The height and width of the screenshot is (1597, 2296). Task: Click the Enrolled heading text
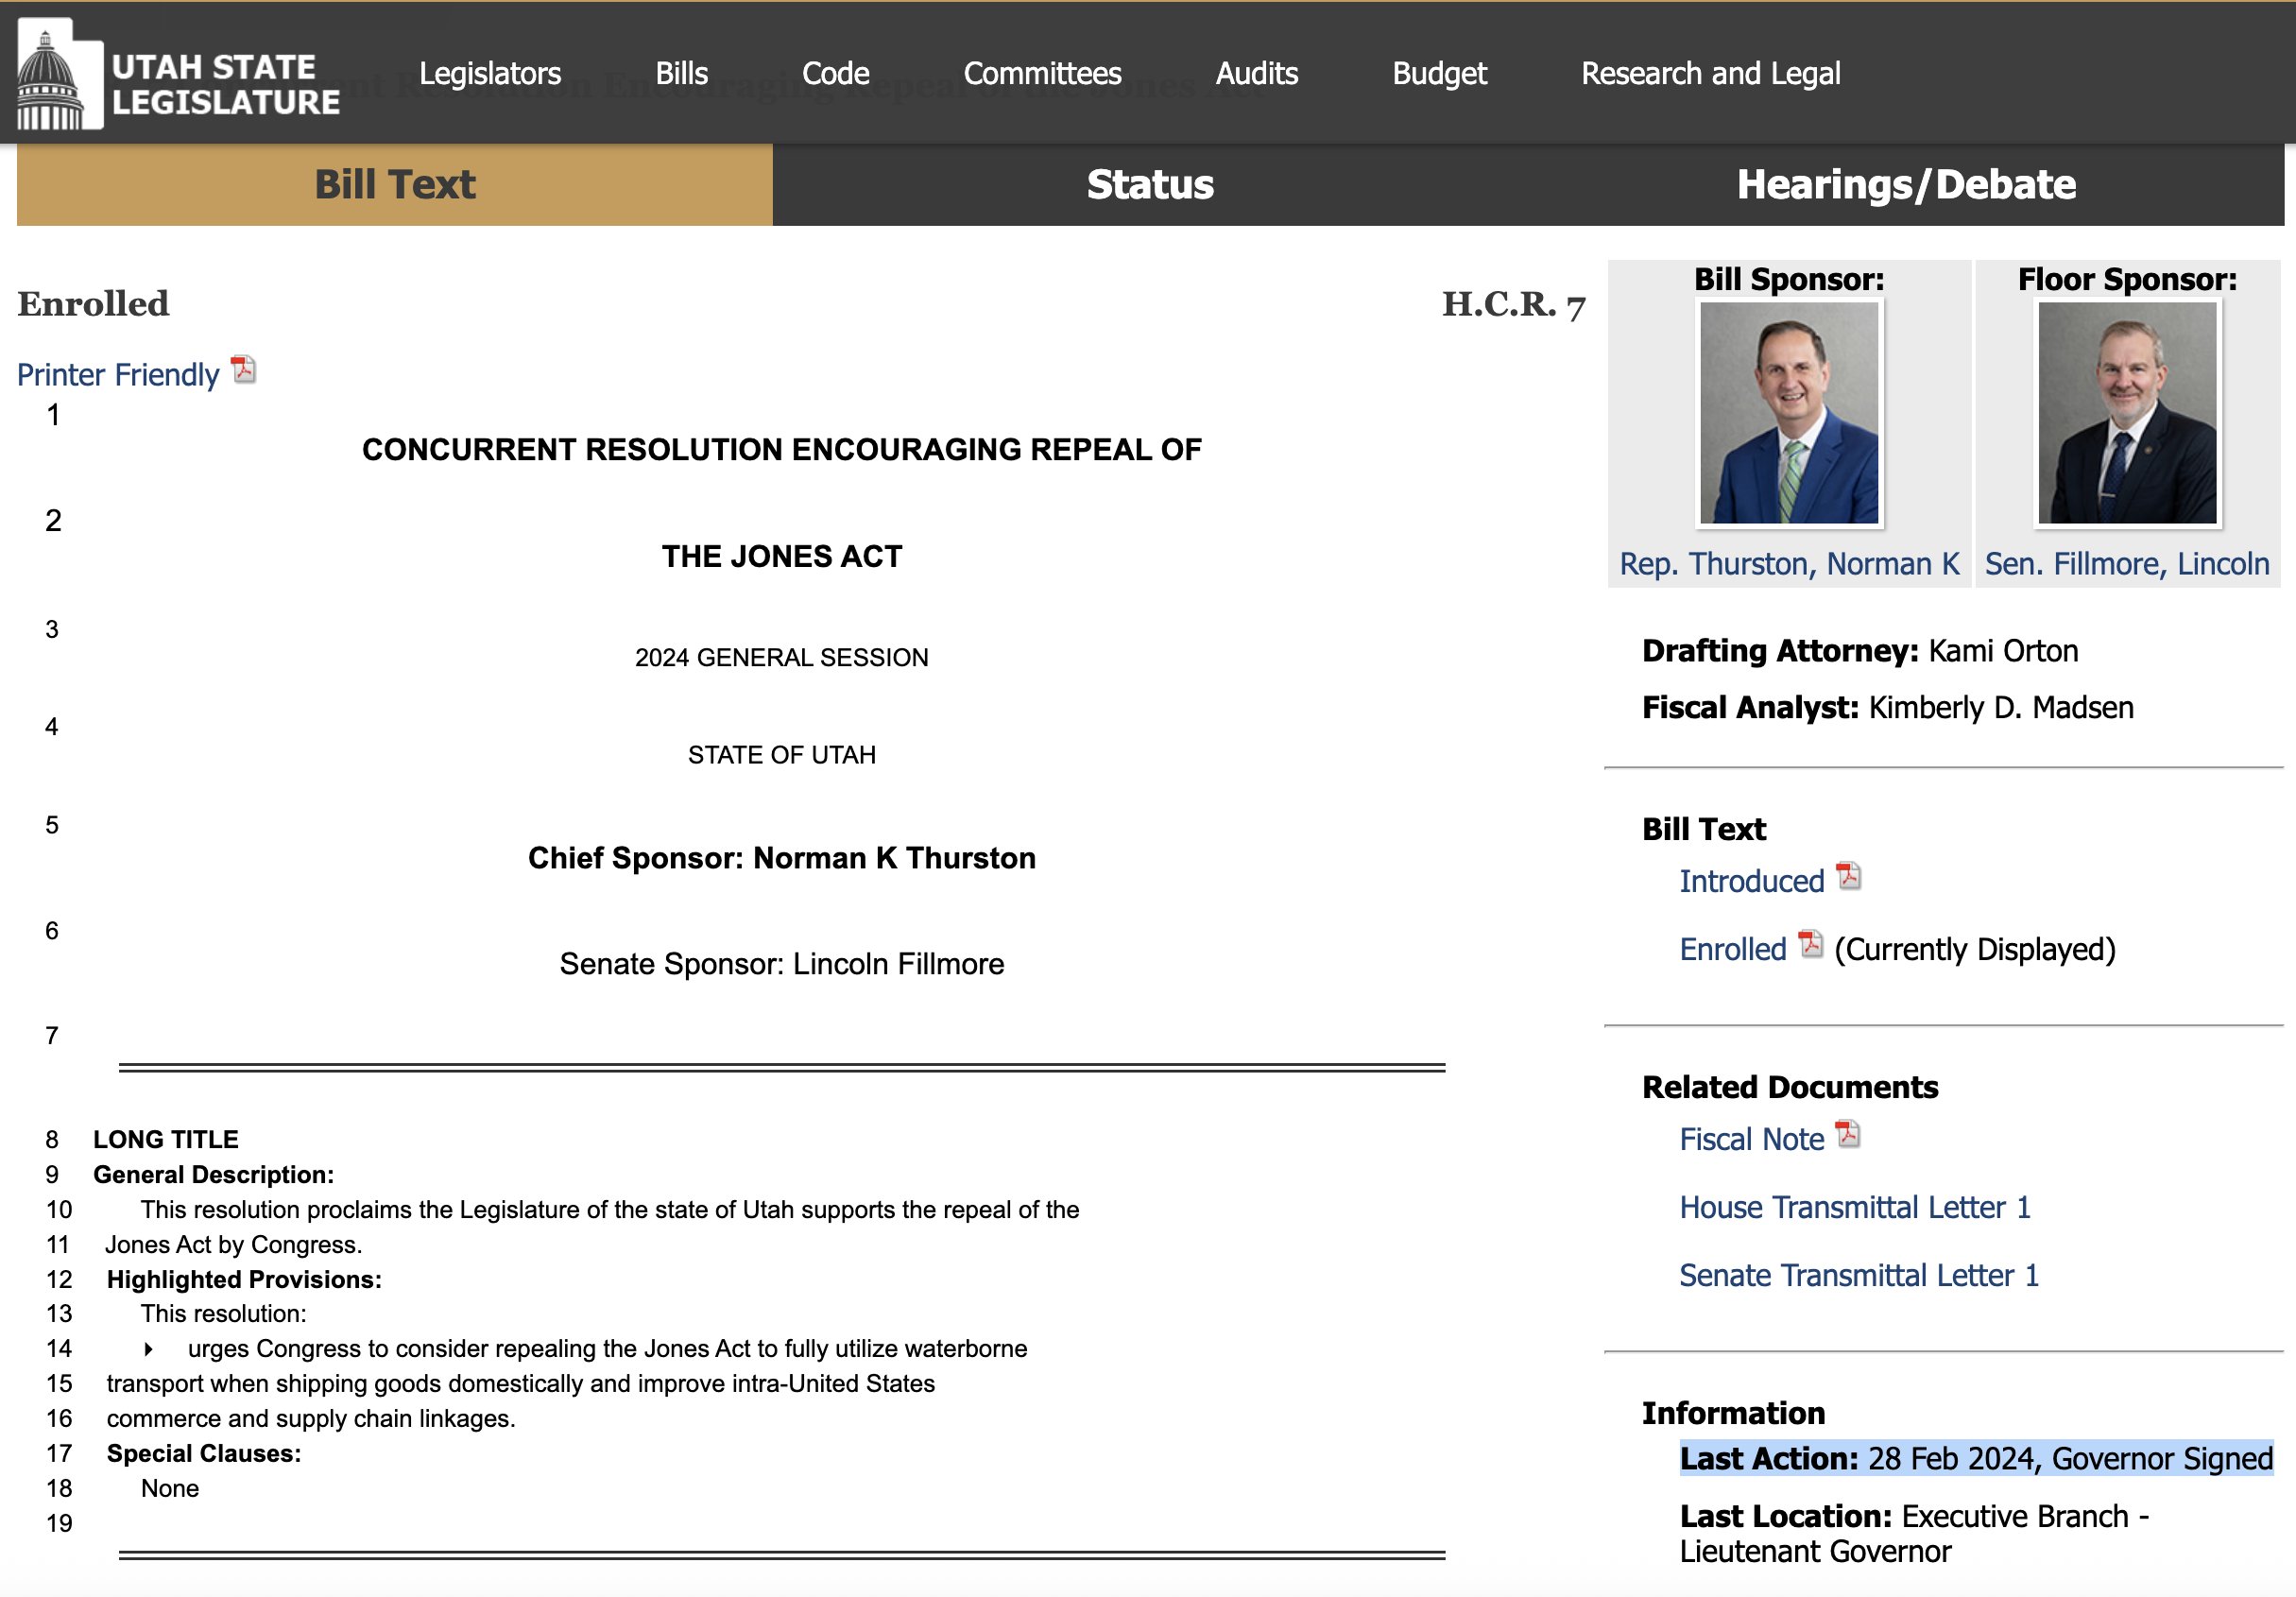93,304
